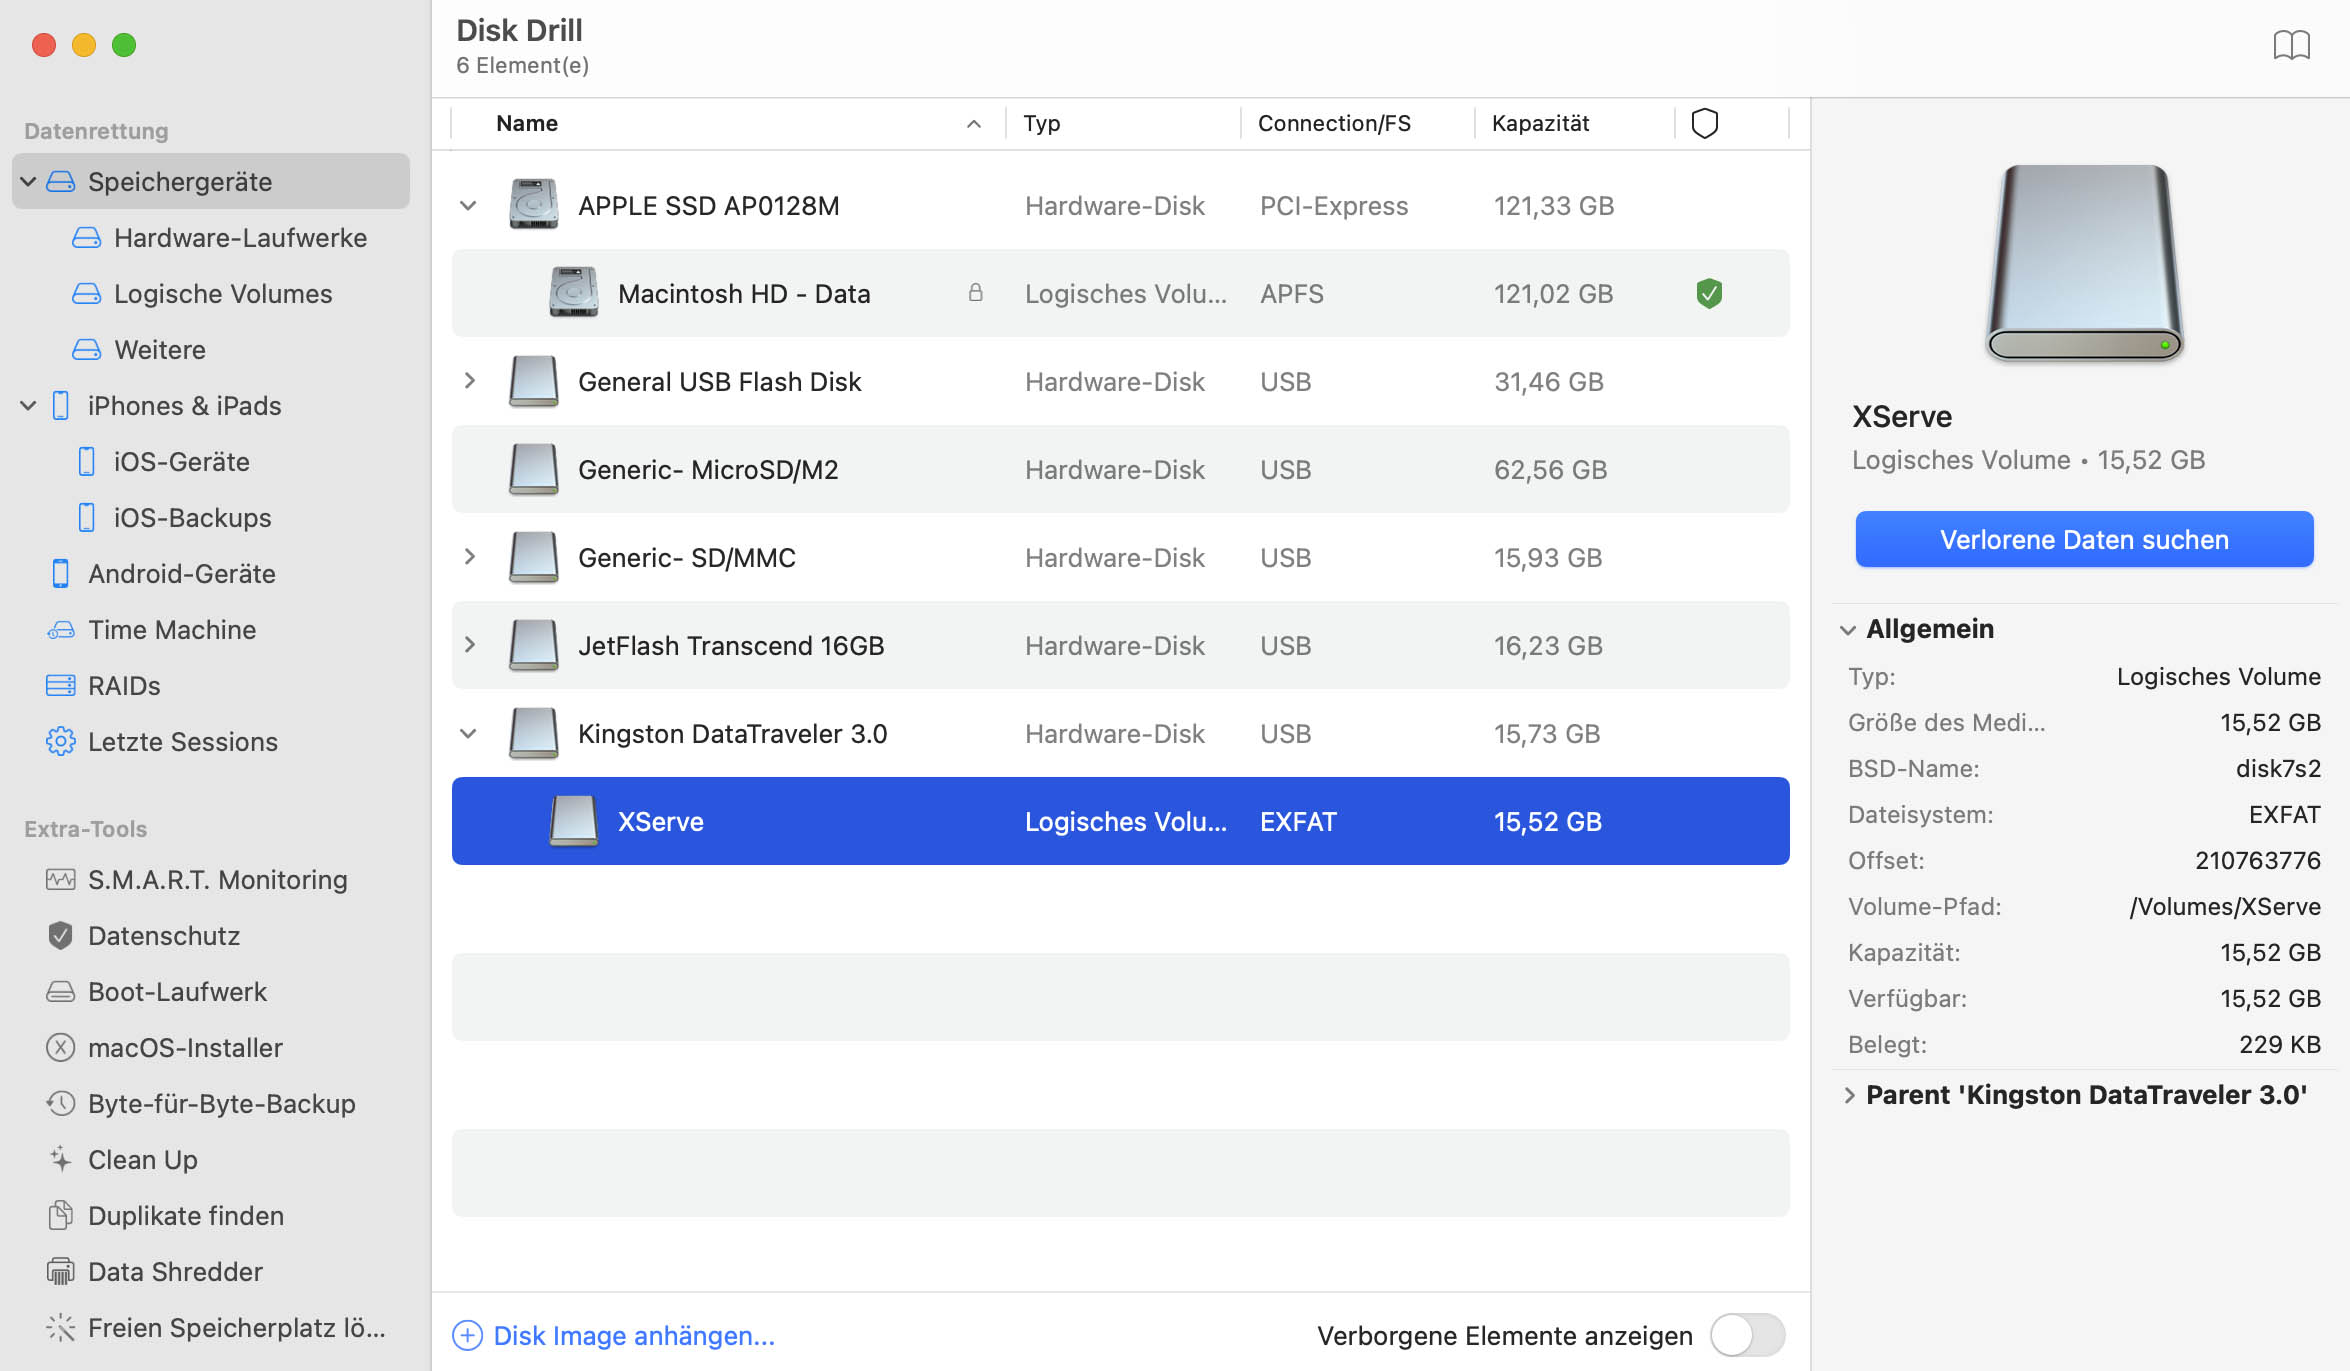Image resolution: width=2350 pixels, height=1371 pixels.
Task: Open the help book icon
Action: (x=2291, y=45)
